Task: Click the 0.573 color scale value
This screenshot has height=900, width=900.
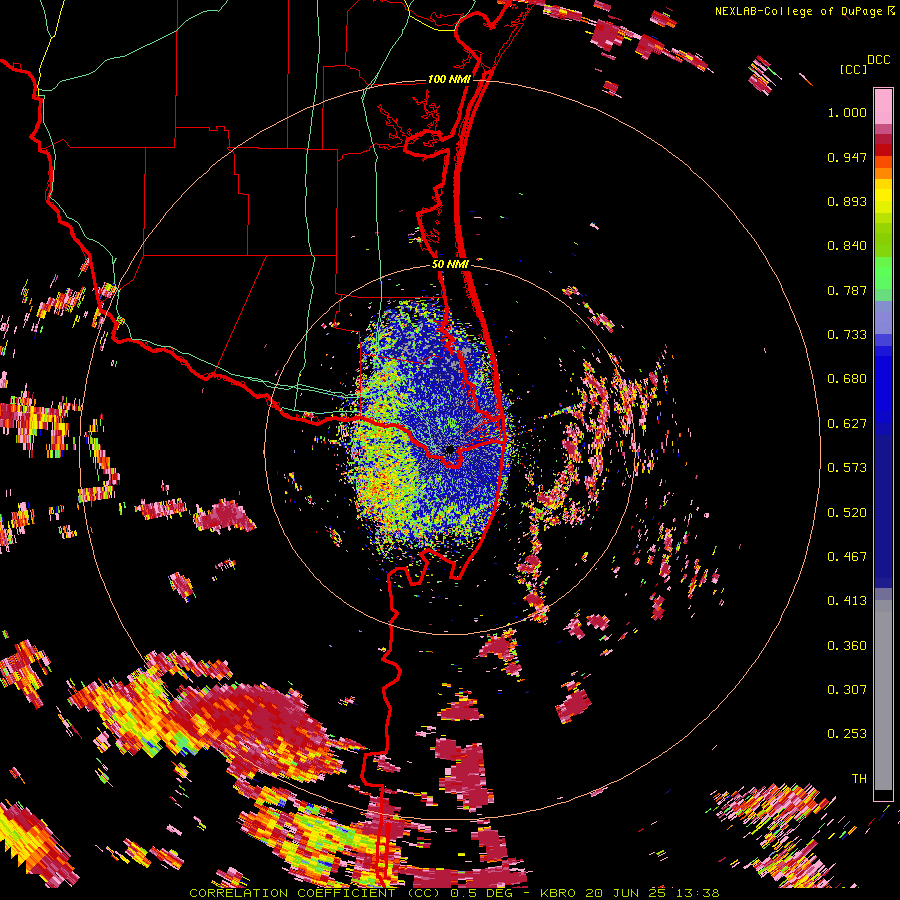Action: pyautogui.click(x=847, y=468)
